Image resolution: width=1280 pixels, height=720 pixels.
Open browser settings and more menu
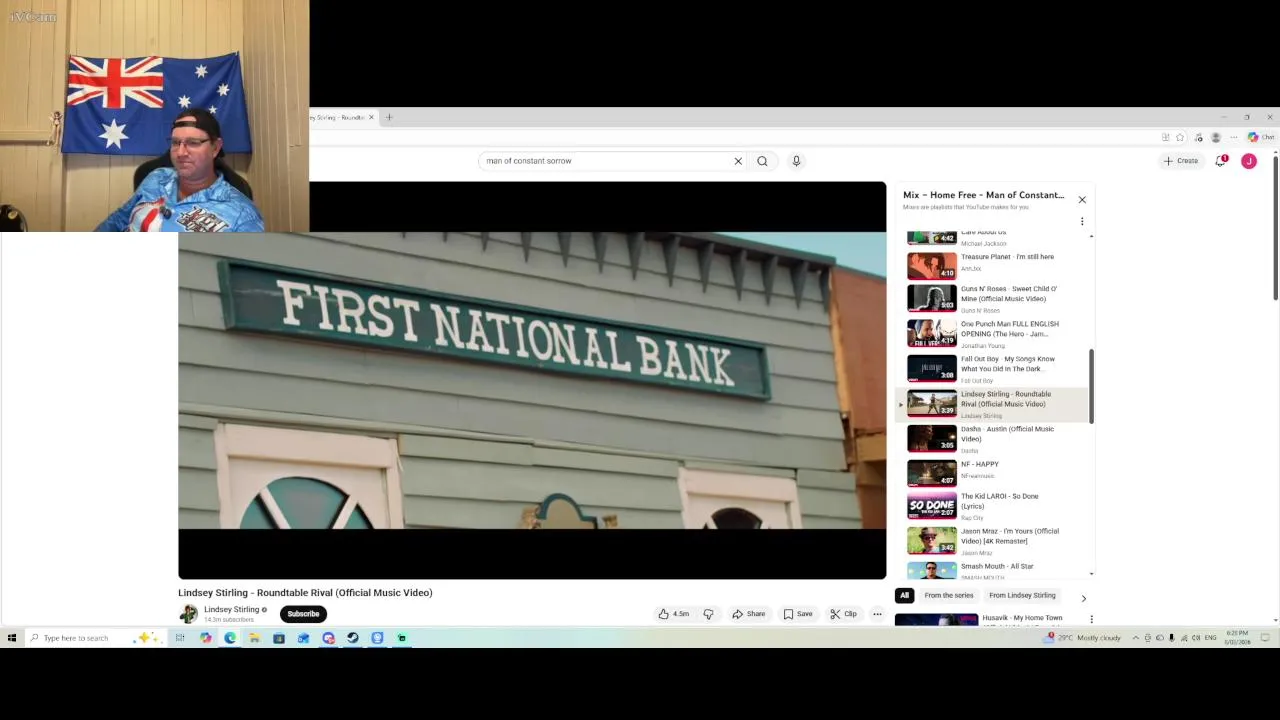point(1234,137)
